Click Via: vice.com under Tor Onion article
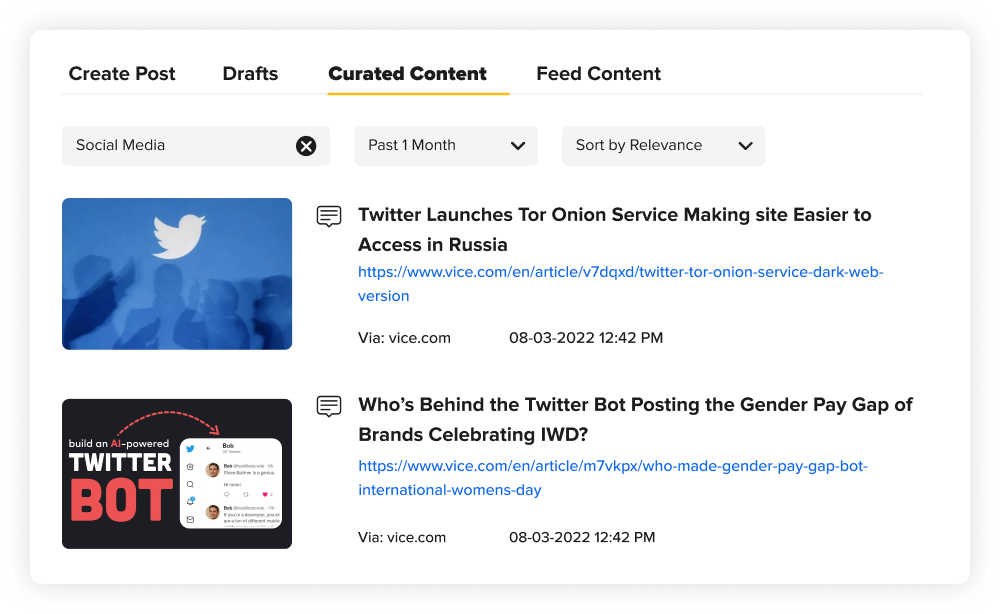Screen dimensions: 1000x614 point(404,338)
